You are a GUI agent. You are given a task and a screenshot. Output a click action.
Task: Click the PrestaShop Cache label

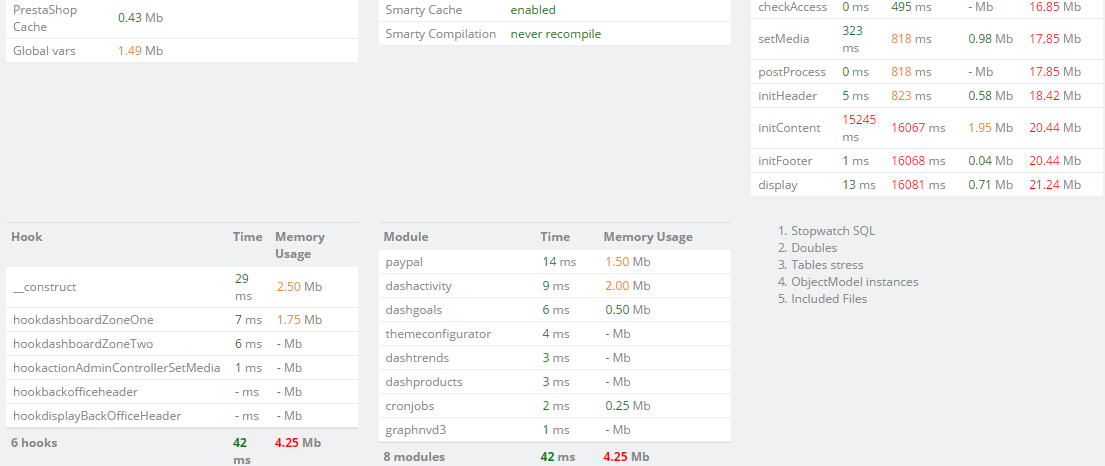tap(45, 18)
